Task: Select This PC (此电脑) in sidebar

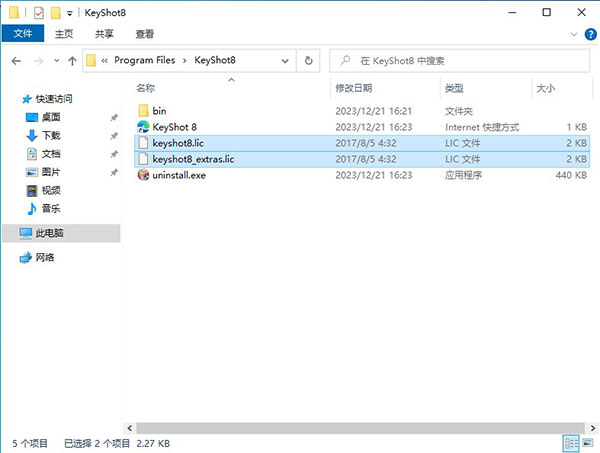Action: tap(61, 233)
